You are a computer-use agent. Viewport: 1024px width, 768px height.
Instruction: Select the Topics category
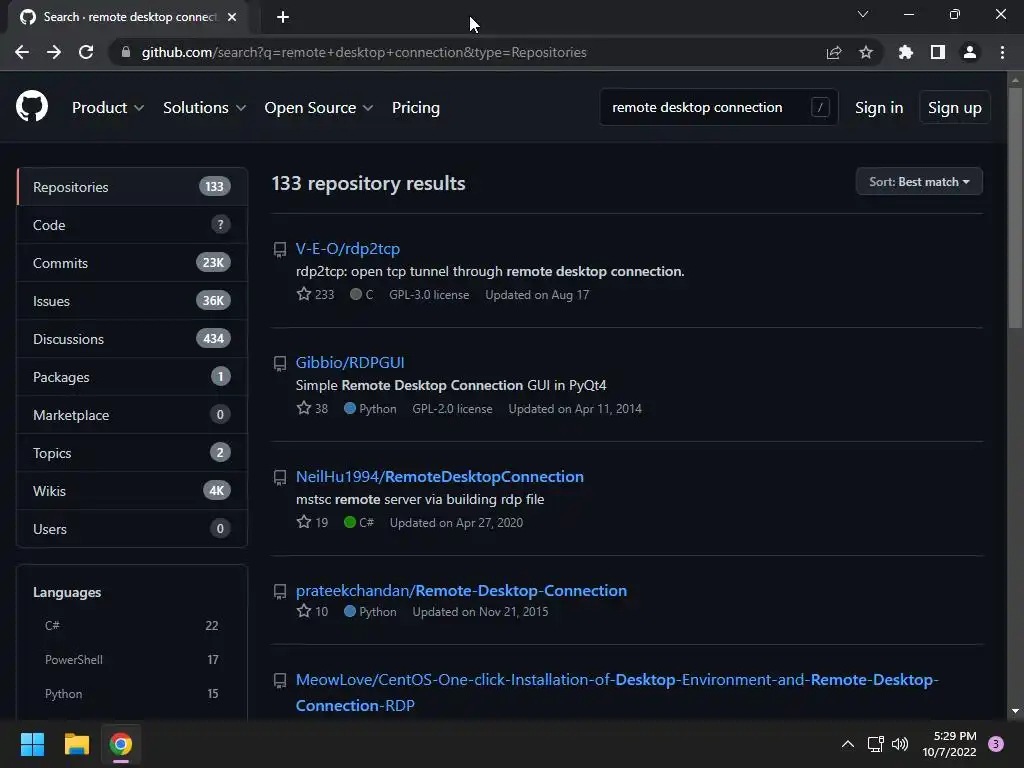[132, 453]
